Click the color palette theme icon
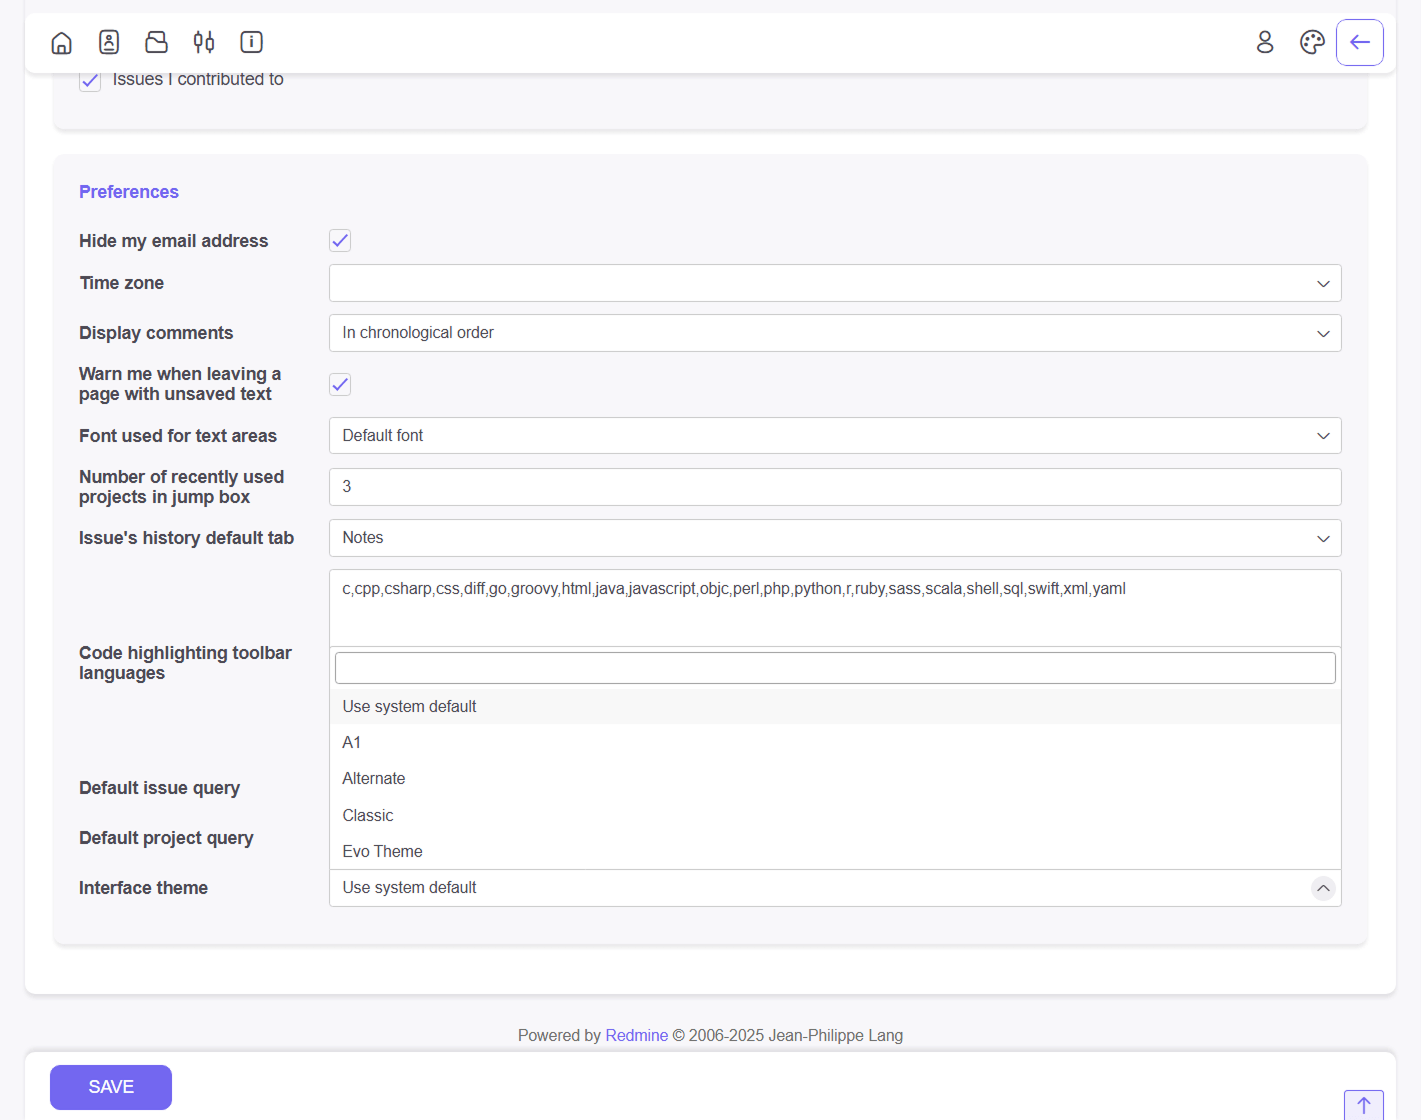 (x=1312, y=42)
